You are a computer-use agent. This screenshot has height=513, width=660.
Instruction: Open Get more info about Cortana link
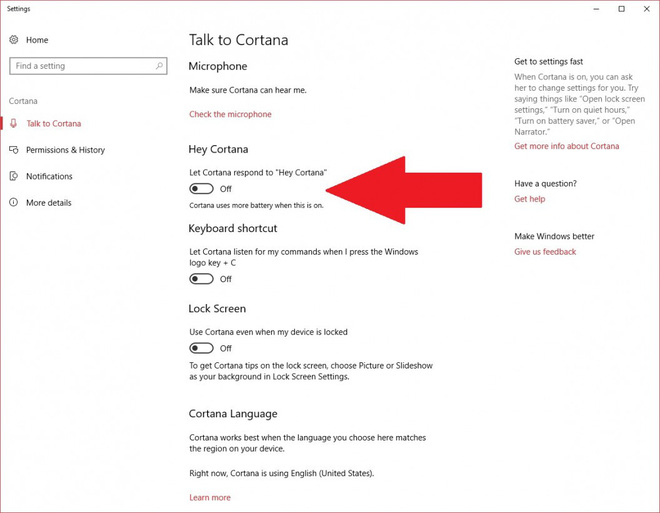(x=566, y=146)
